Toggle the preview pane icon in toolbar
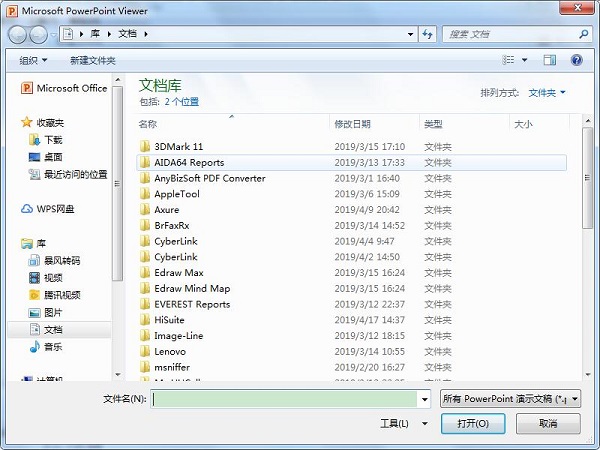 coord(551,60)
